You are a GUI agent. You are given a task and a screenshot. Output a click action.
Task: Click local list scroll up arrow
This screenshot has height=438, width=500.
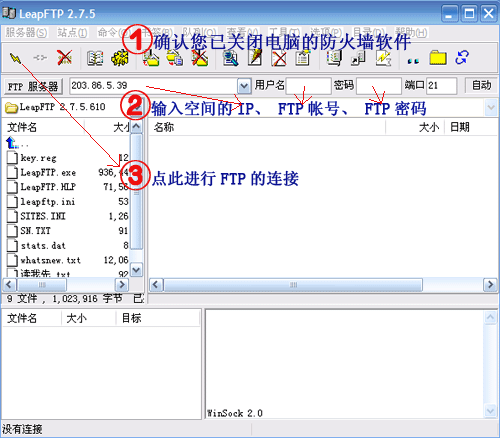point(136,127)
